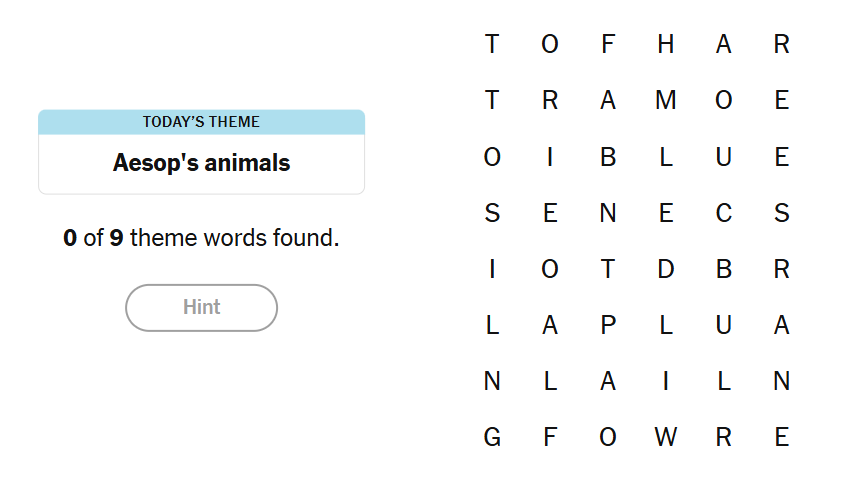Select the letter M in the grid
The height and width of the screenshot is (498, 843).
point(666,100)
